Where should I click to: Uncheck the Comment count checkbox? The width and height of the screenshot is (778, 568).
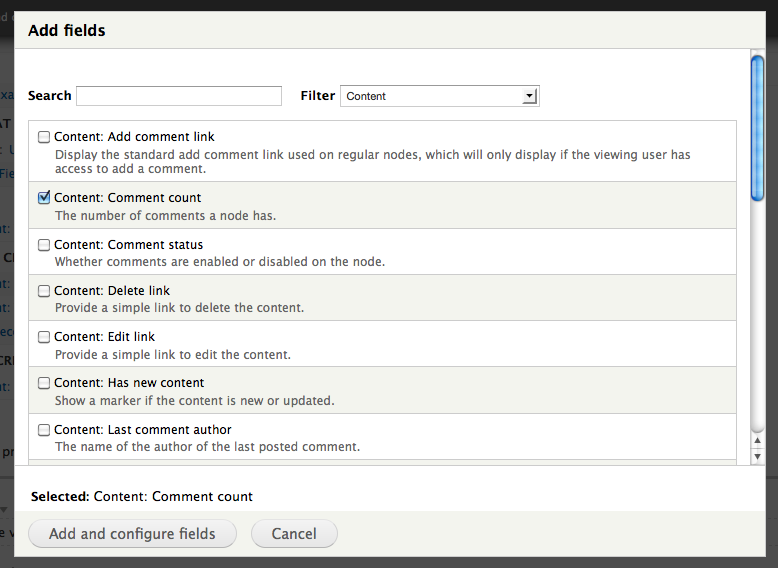(x=44, y=198)
